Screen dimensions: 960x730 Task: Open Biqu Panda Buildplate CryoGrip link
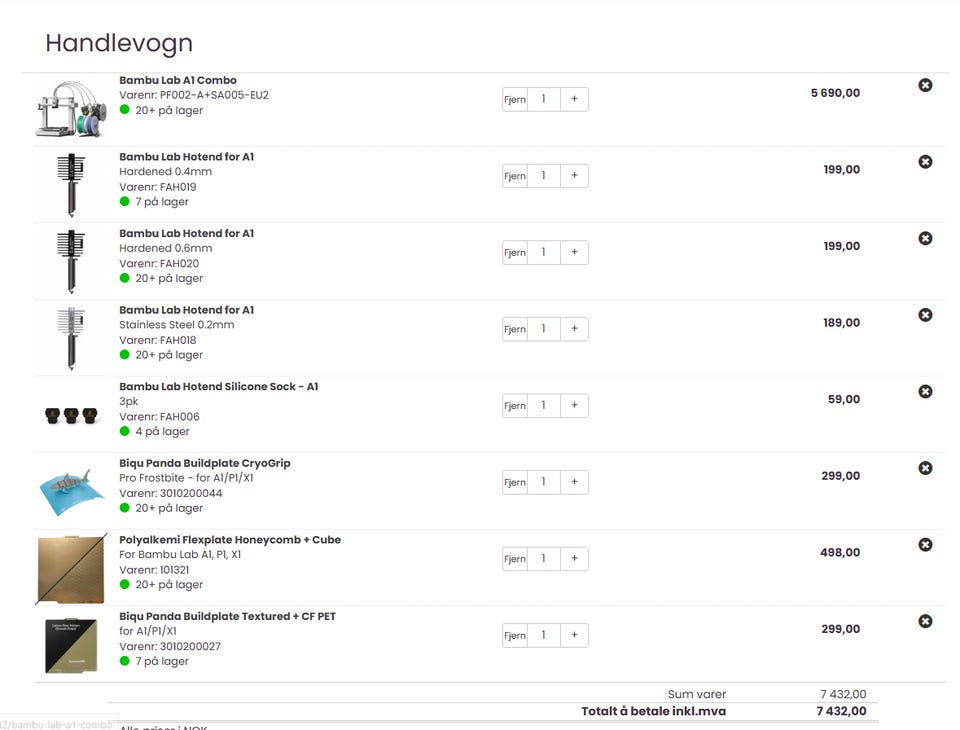(204, 463)
